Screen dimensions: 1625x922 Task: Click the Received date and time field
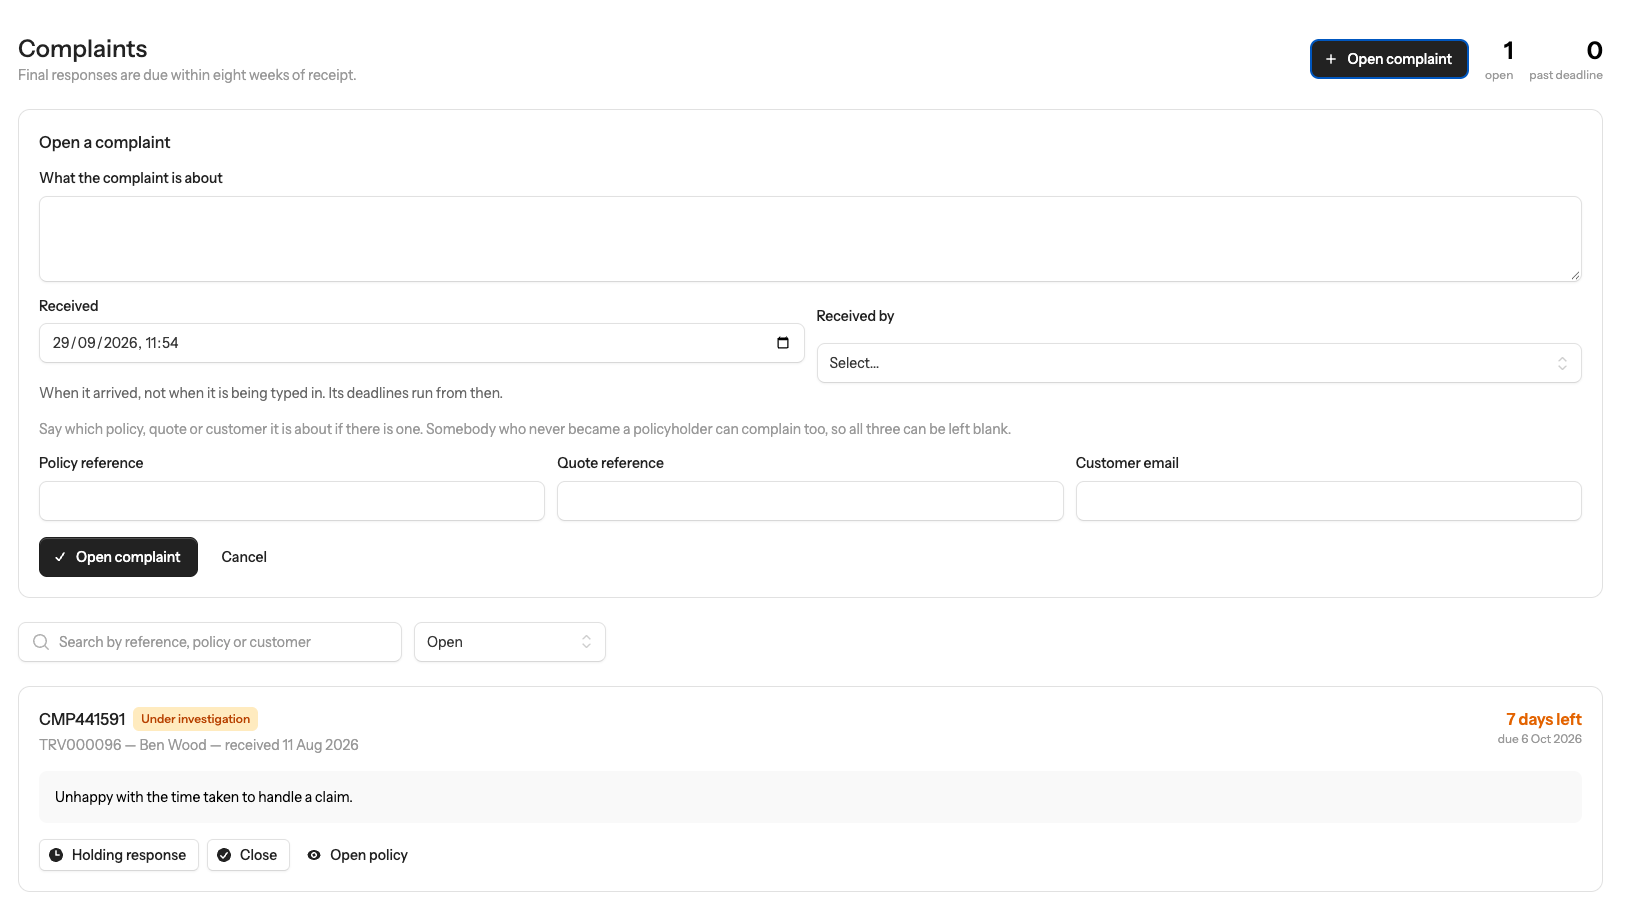tap(421, 343)
